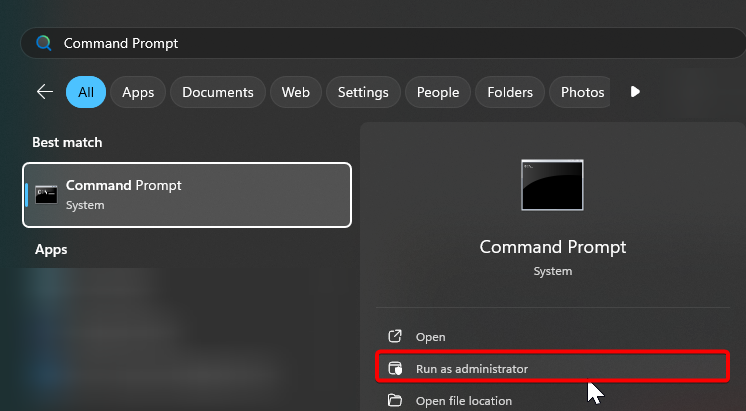Choose Open in the details pane
Image resolution: width=746 pixels, height=411 pixels.
click(553, 337)
